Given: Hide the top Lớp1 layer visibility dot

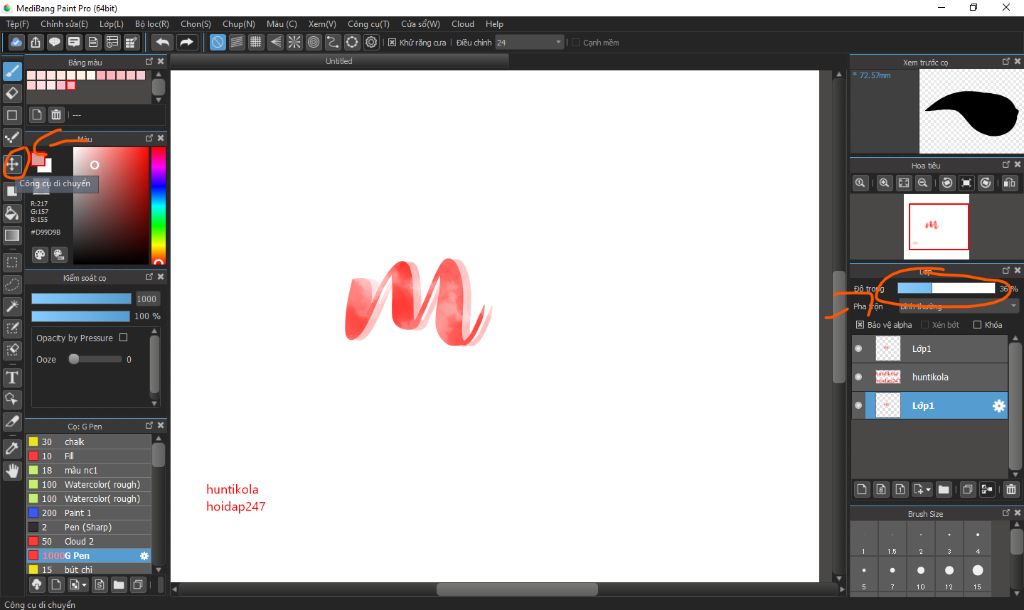Looking at the screenshot, I should click(x=858, y=349).
